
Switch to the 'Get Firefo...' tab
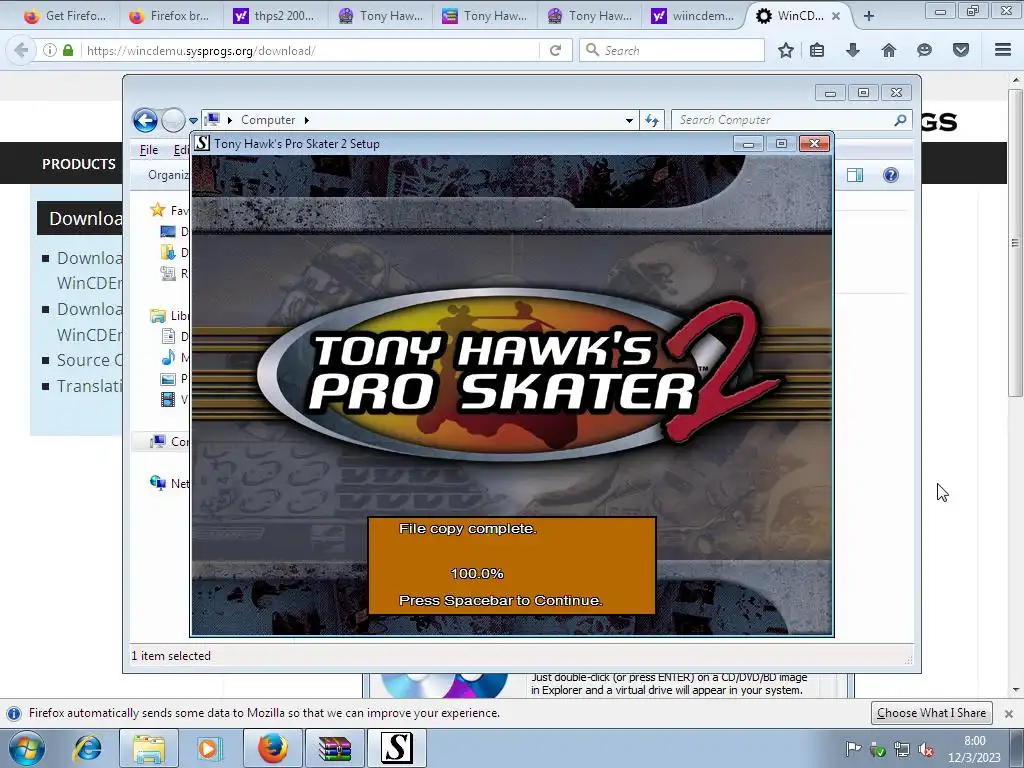[x=65, y=16]
